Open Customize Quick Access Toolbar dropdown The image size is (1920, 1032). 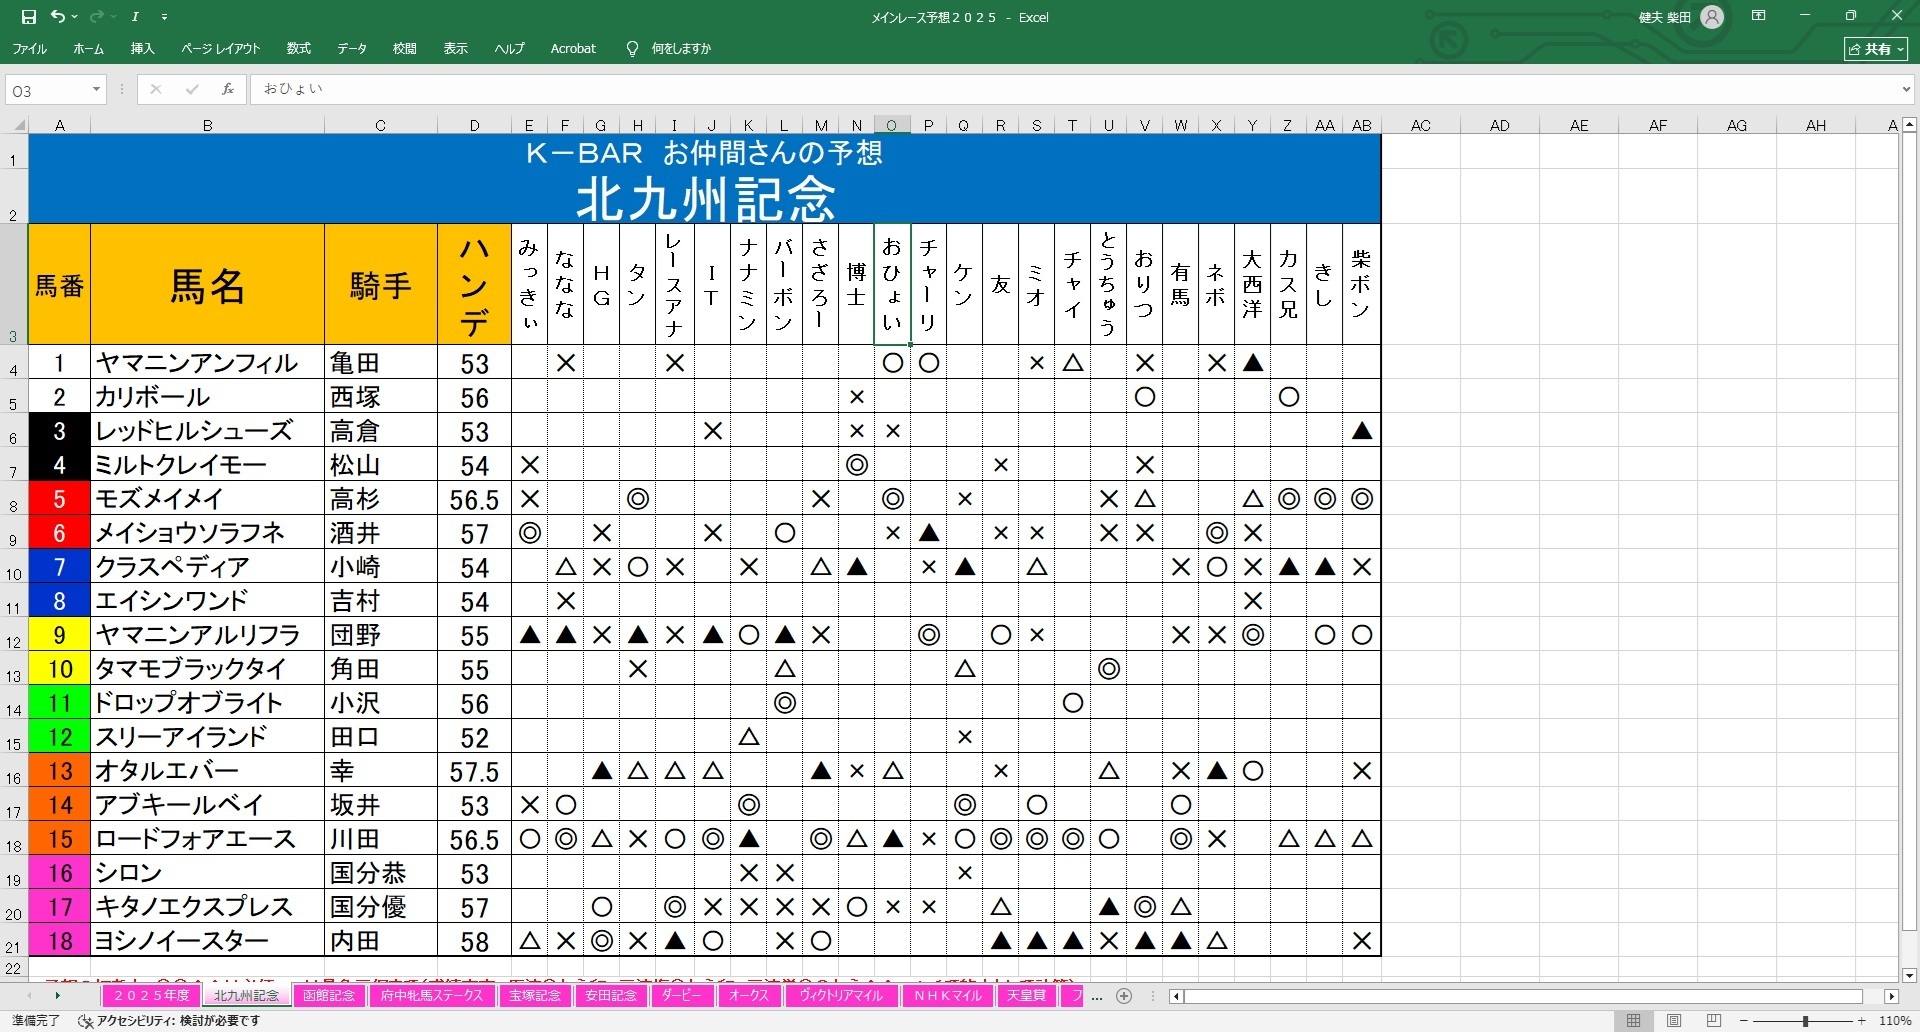pos(165,17)
